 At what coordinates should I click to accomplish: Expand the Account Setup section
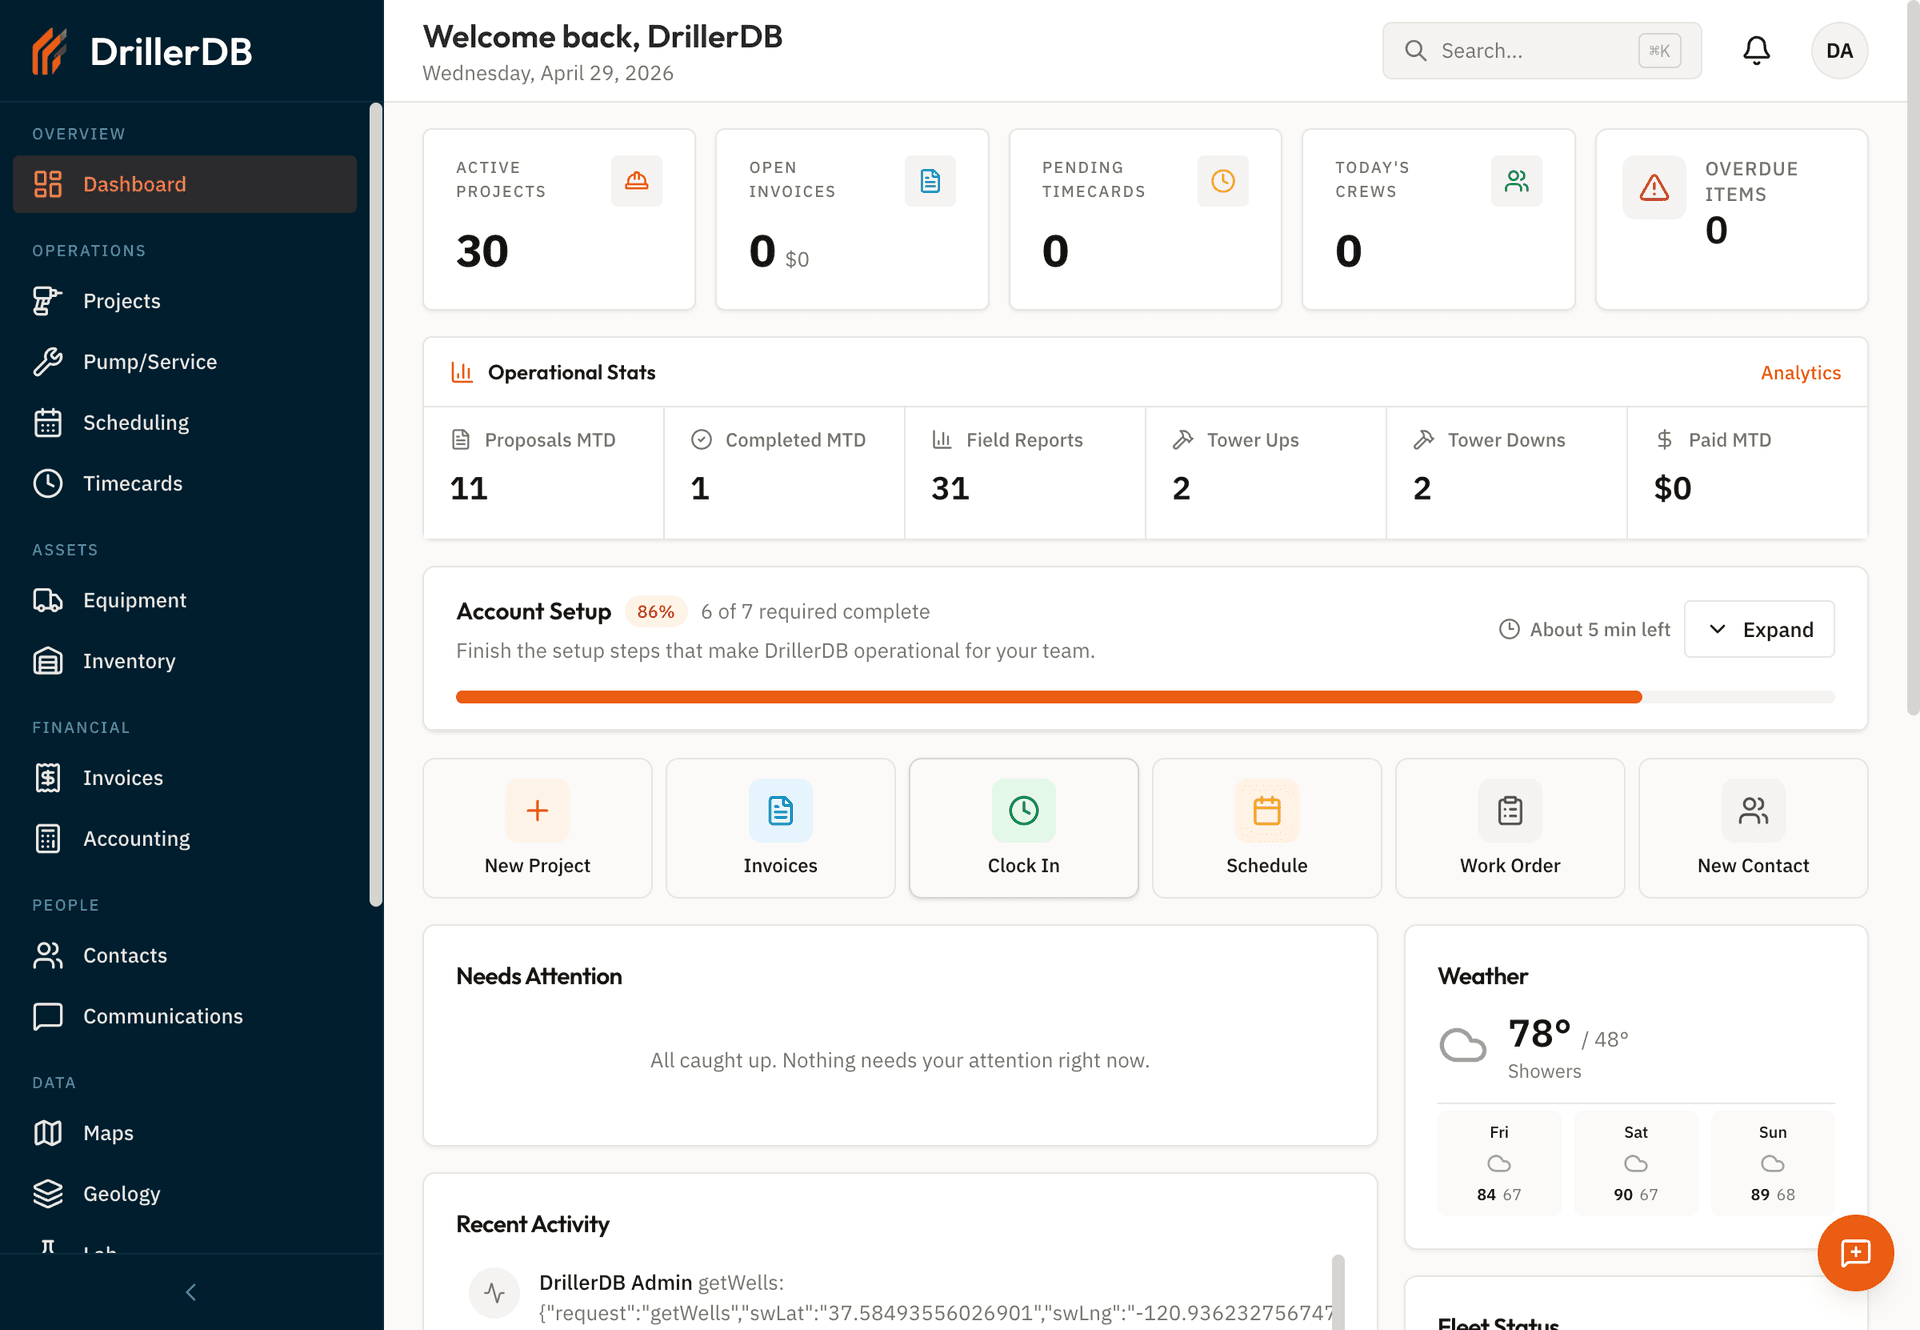[1759, 629]
